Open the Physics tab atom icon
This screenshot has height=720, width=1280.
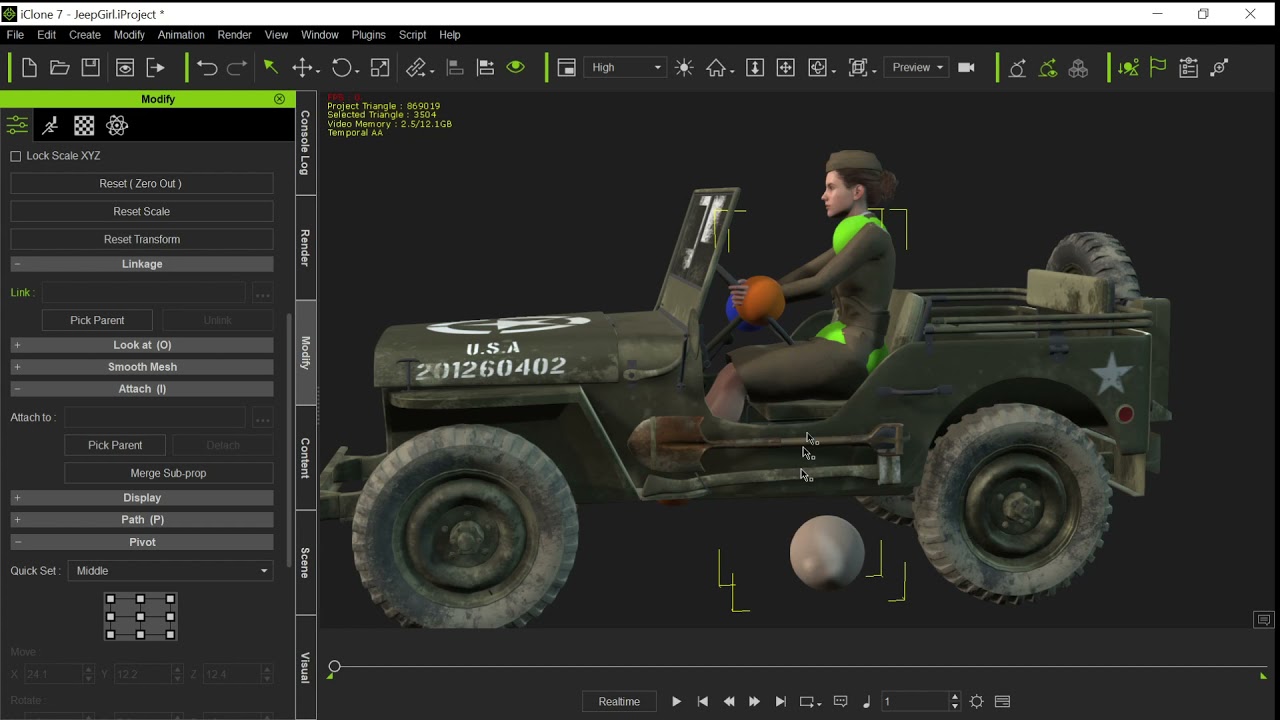coord(117,125)
